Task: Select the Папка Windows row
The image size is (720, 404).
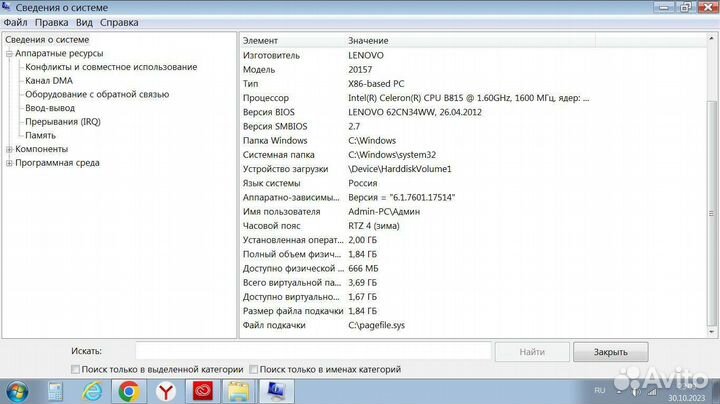Action: coord(473,141)
